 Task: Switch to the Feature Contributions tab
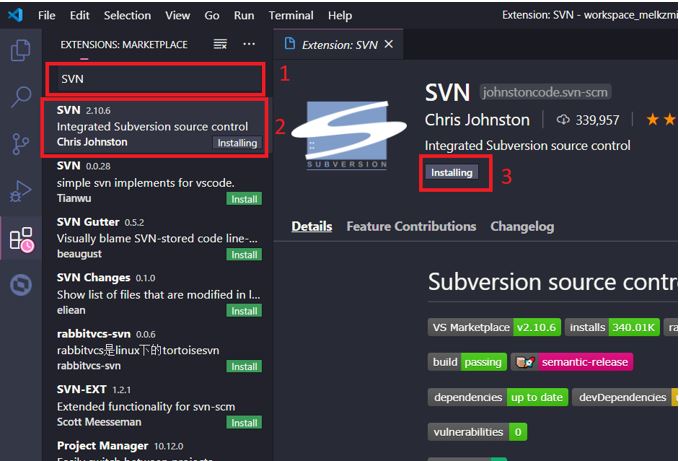(x=411, y=226)
